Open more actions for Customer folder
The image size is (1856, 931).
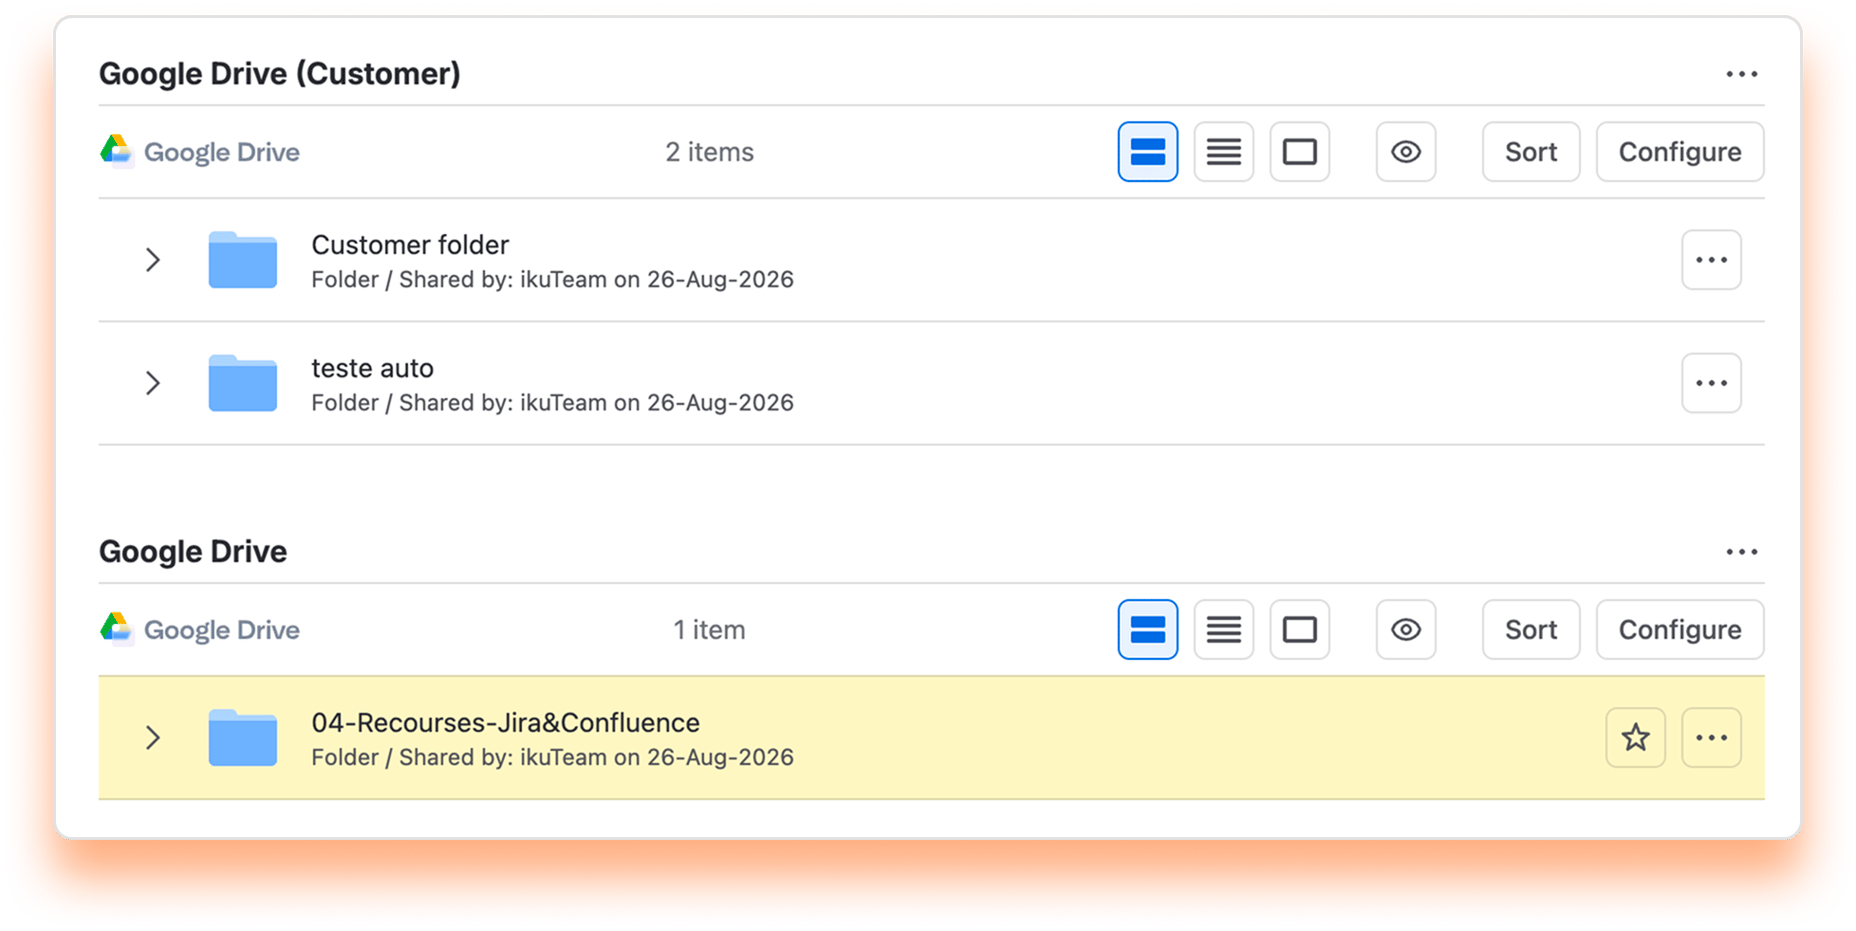(1711, 260)
